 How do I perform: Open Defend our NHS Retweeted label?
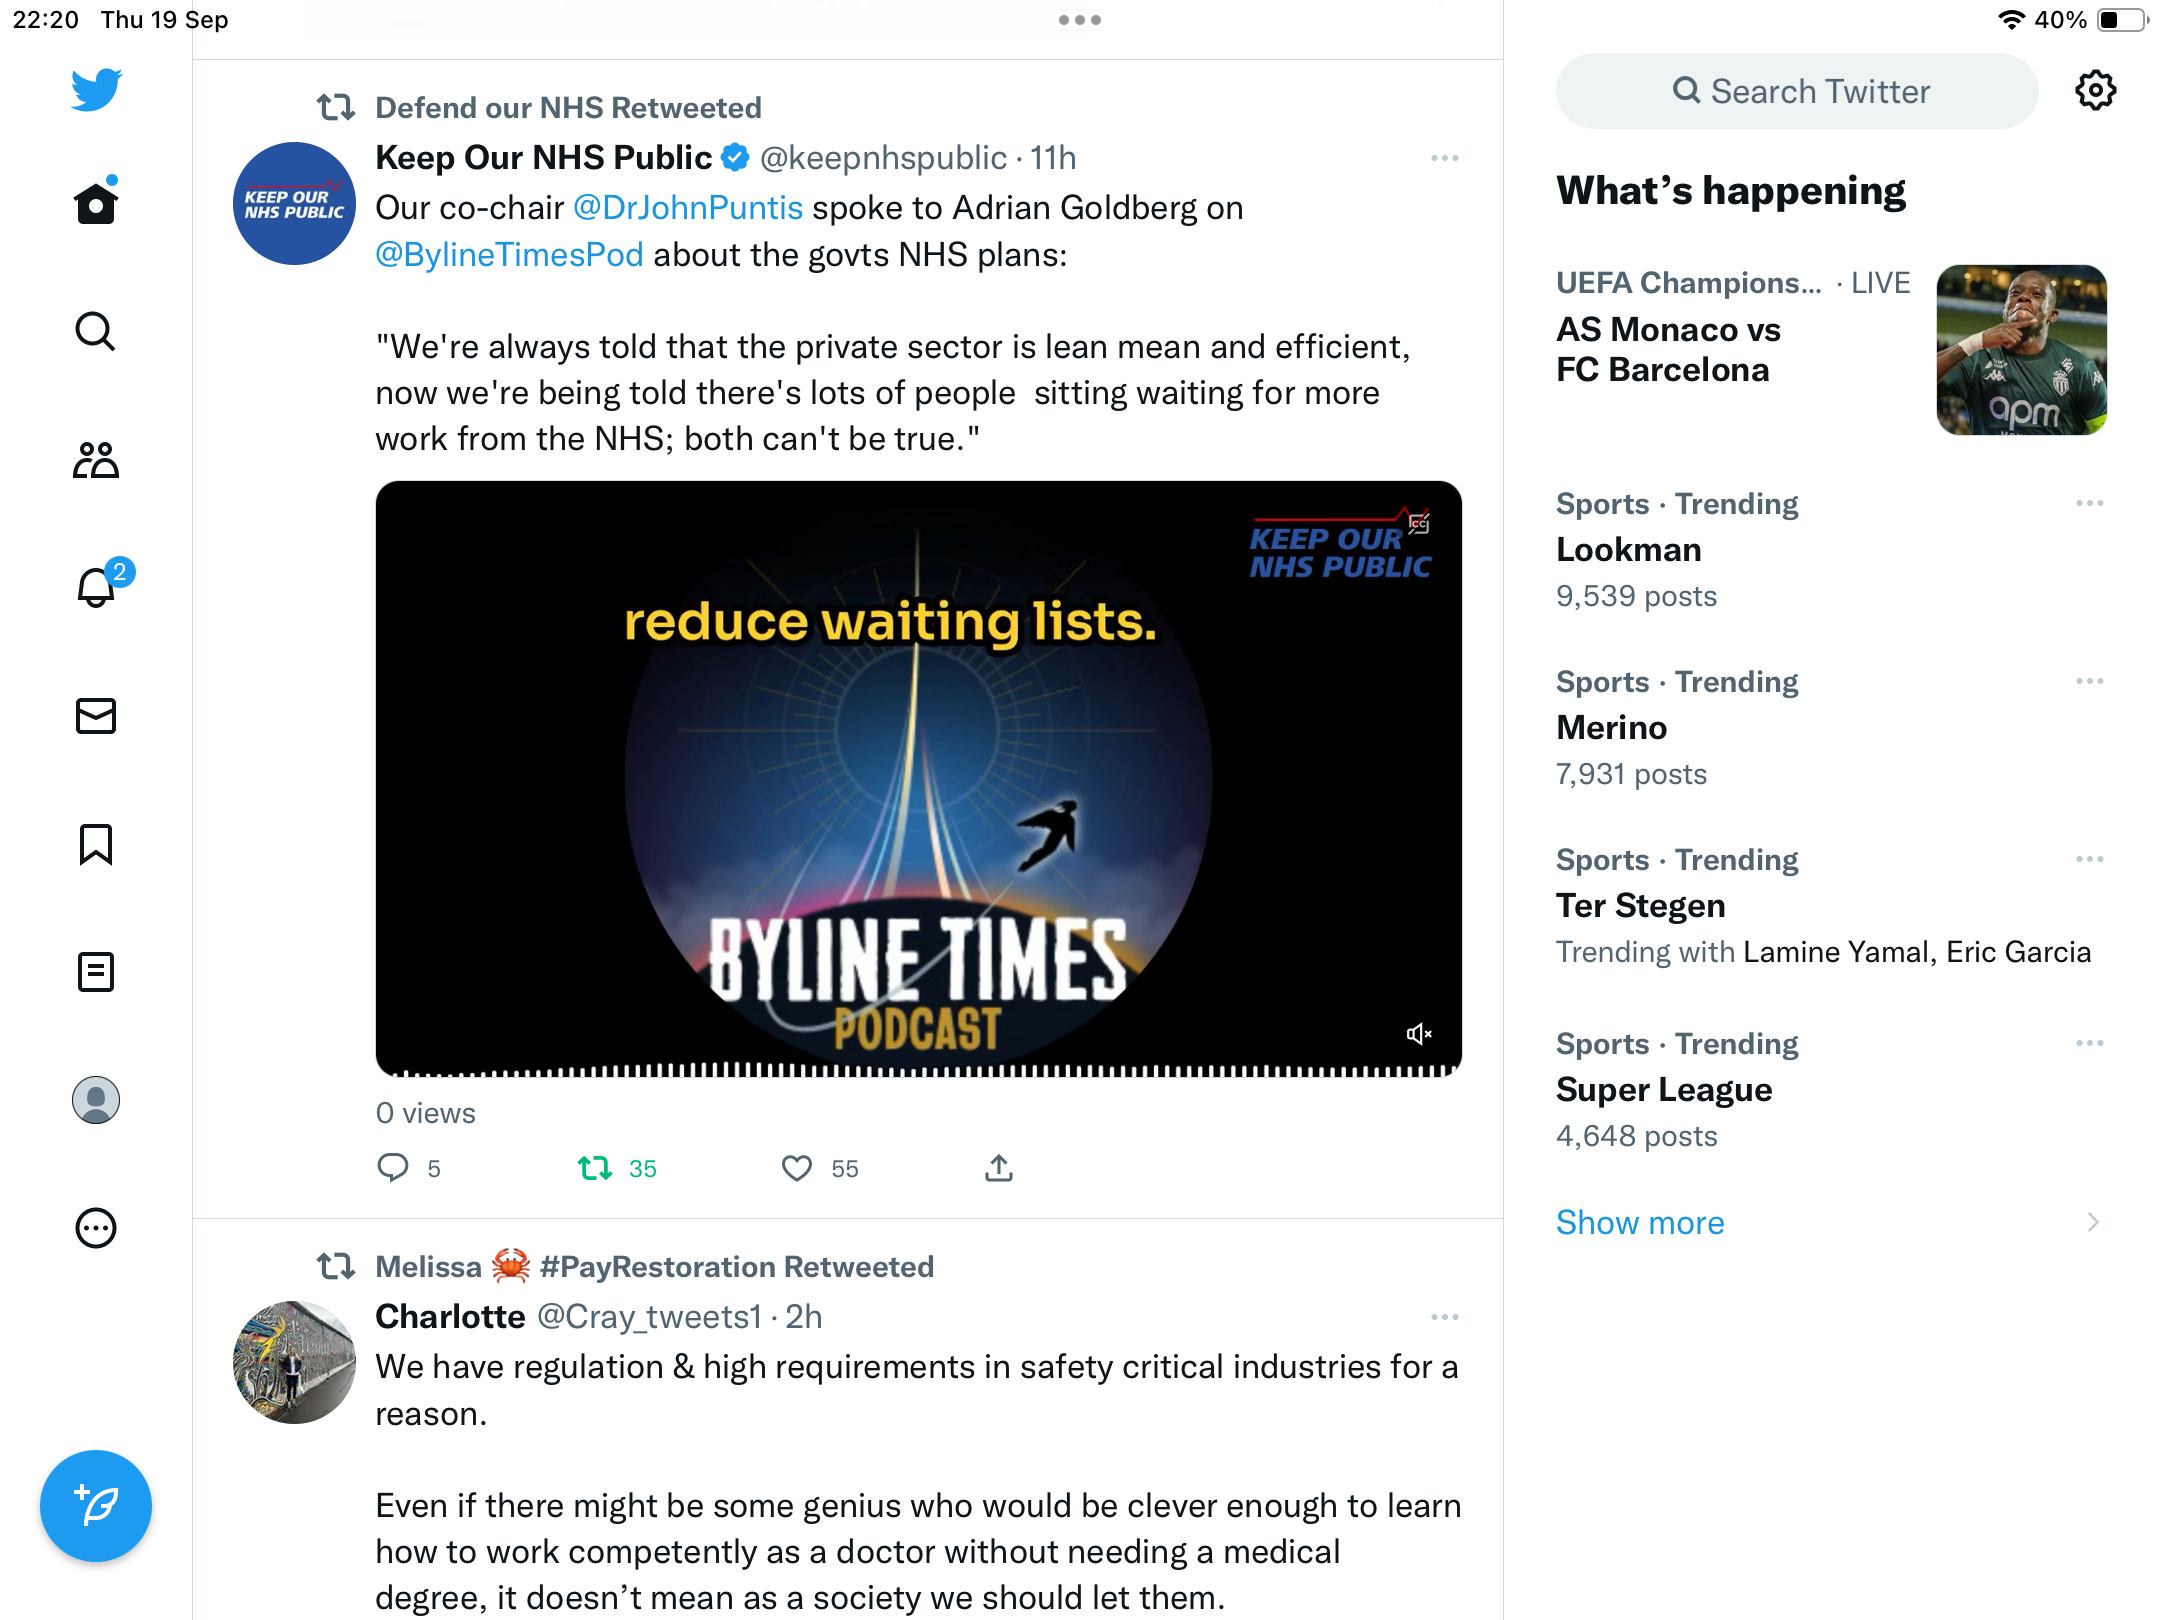click(568, 108)
